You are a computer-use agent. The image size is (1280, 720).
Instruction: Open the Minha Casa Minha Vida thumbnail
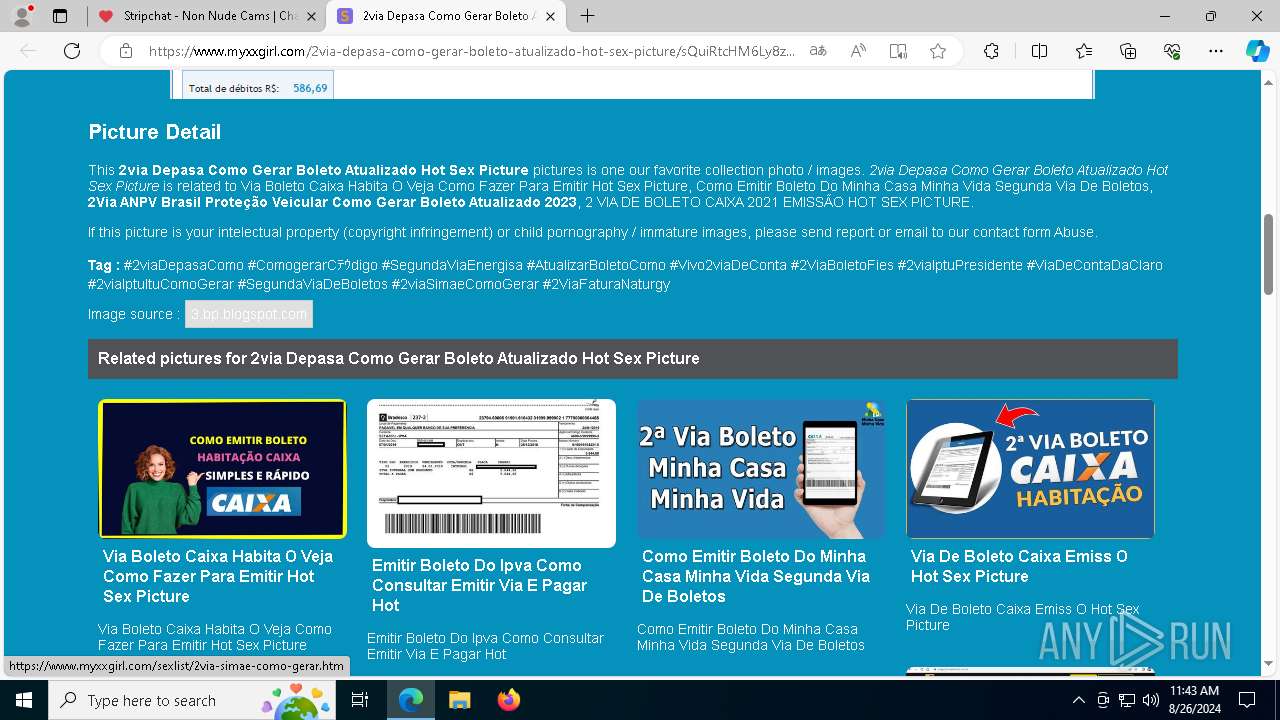click(761, 469)
